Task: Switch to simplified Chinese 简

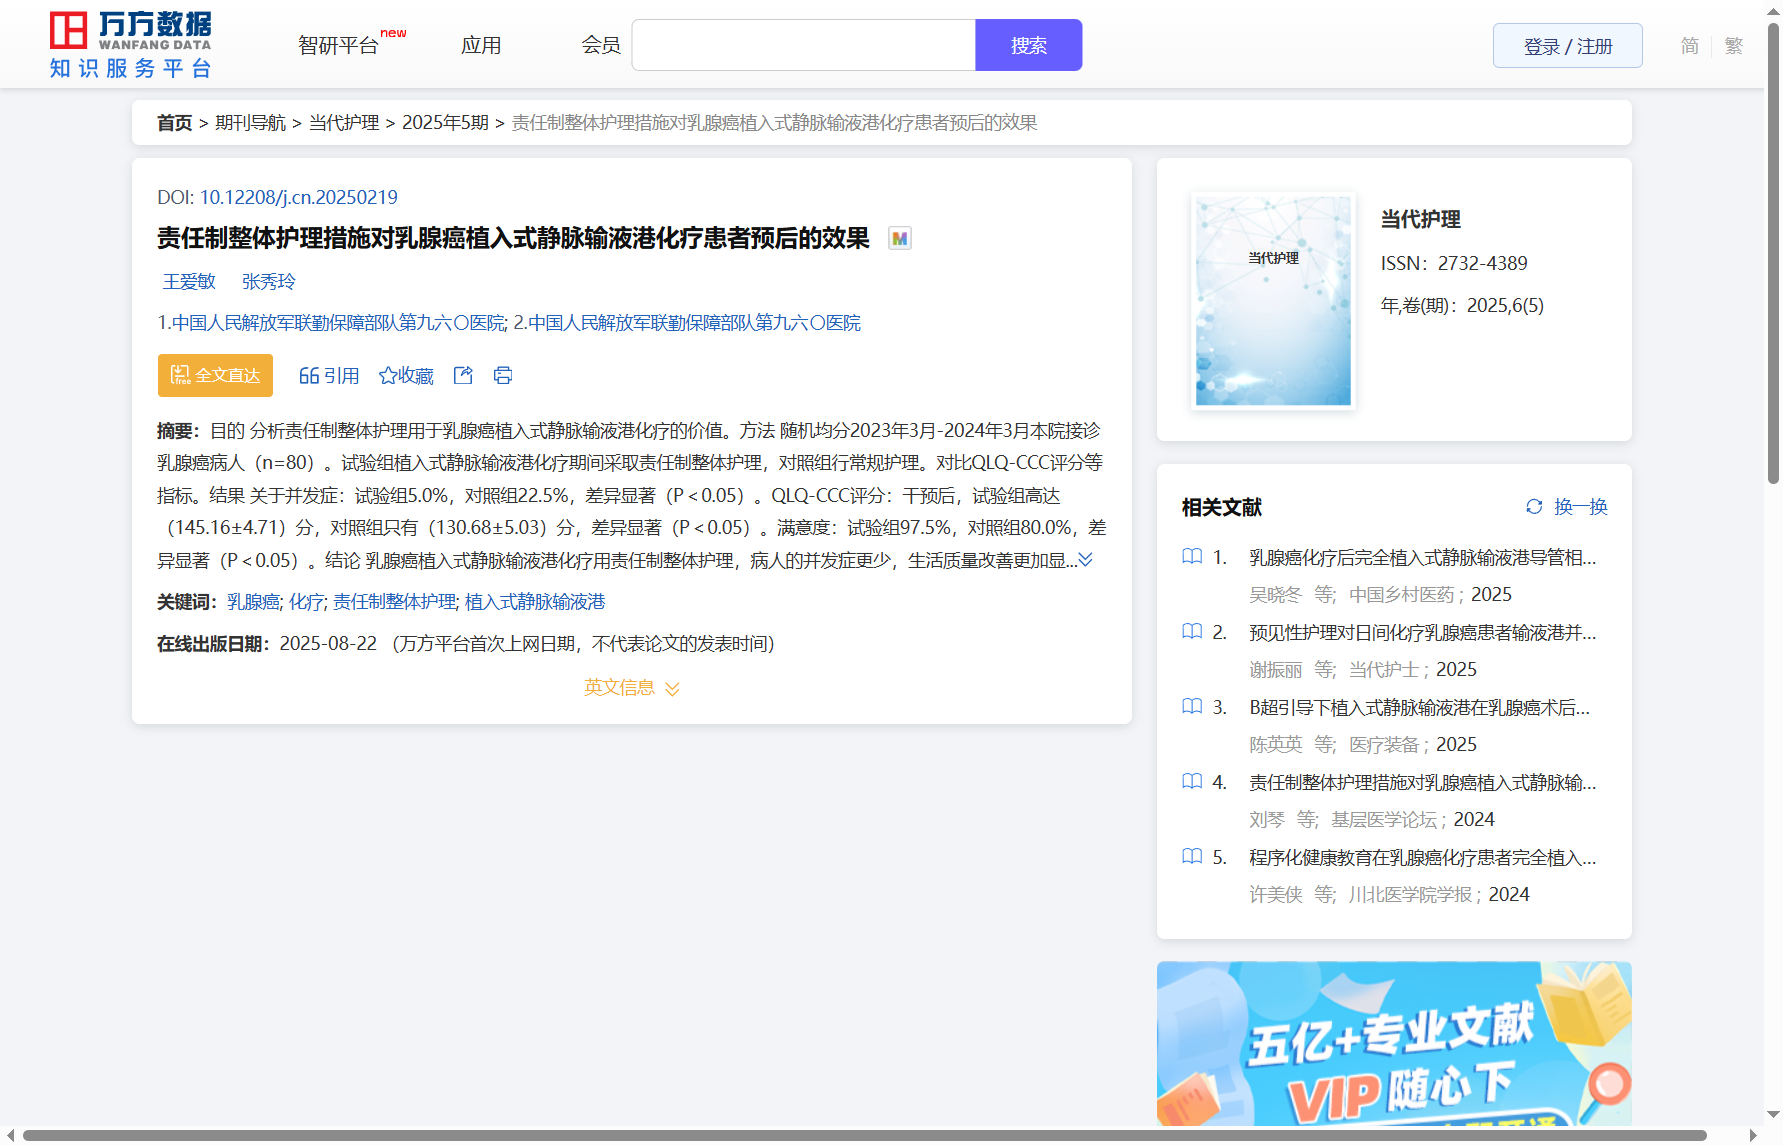Action: pyautogui.click(x=1689, y=46)
